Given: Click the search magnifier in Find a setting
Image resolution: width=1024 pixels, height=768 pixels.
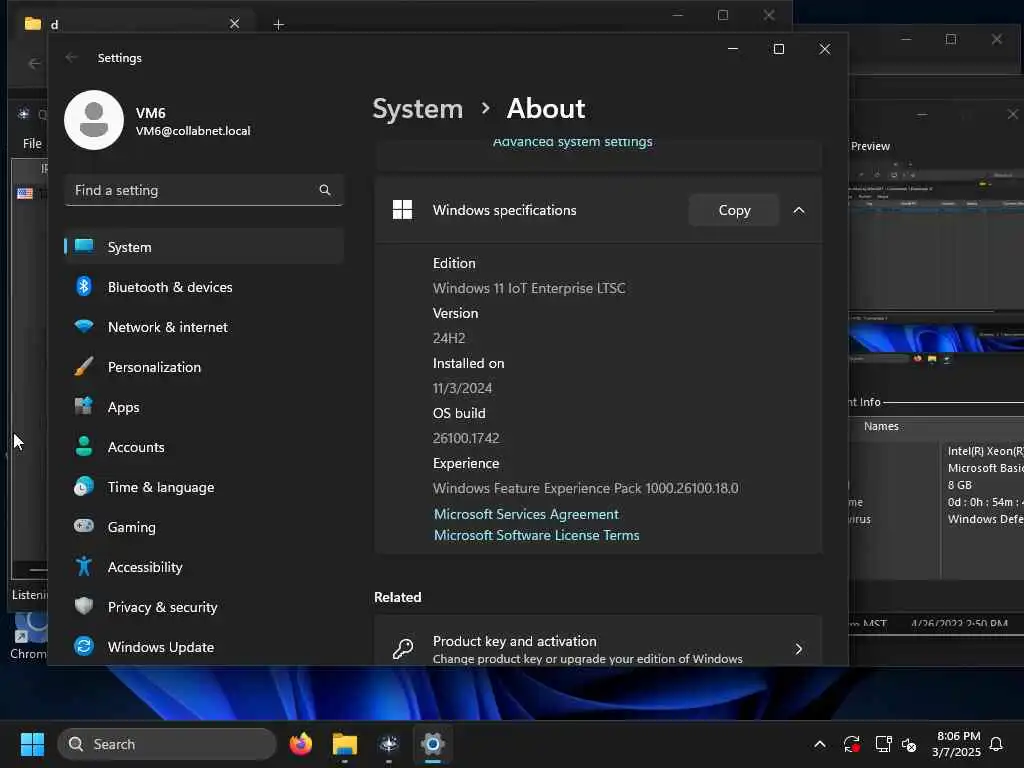Looking at the screenshot, I should [x=325, y=190].
